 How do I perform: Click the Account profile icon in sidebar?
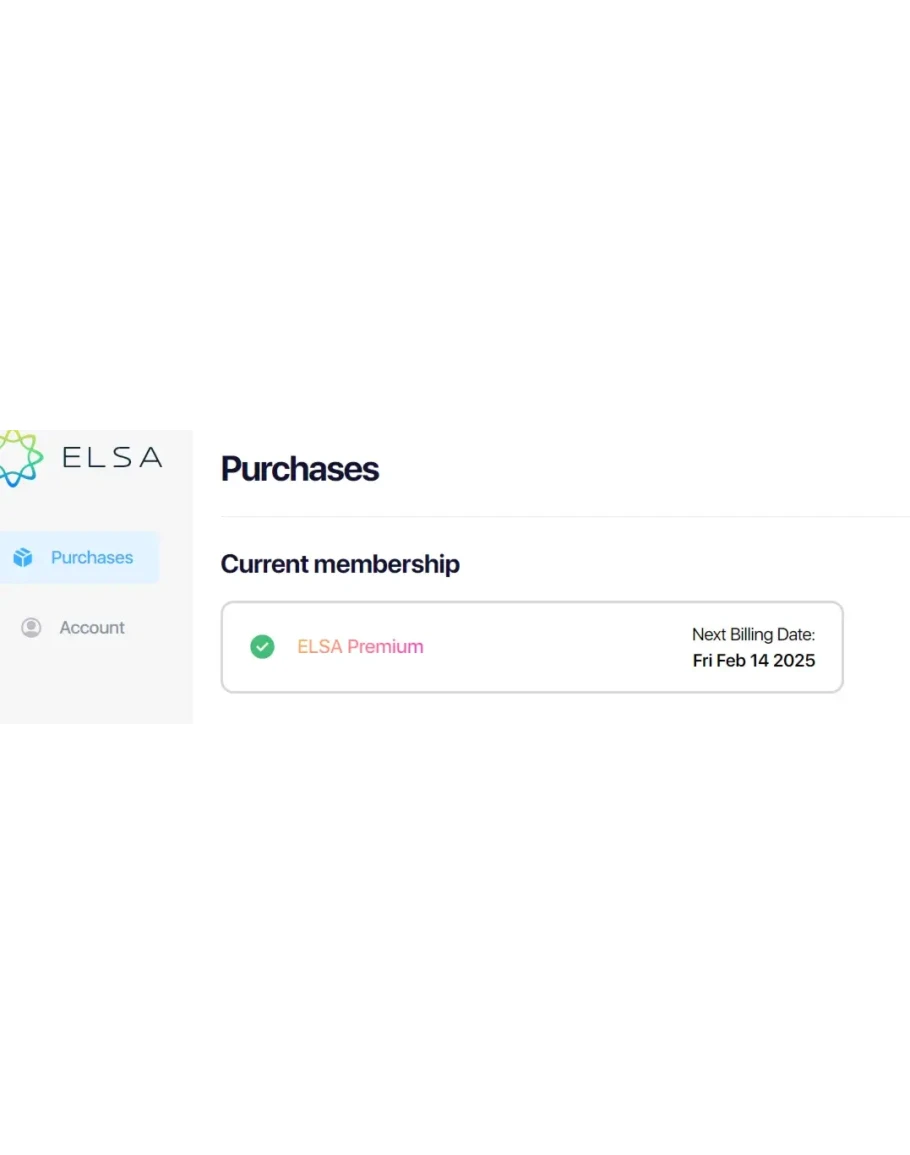31,628
